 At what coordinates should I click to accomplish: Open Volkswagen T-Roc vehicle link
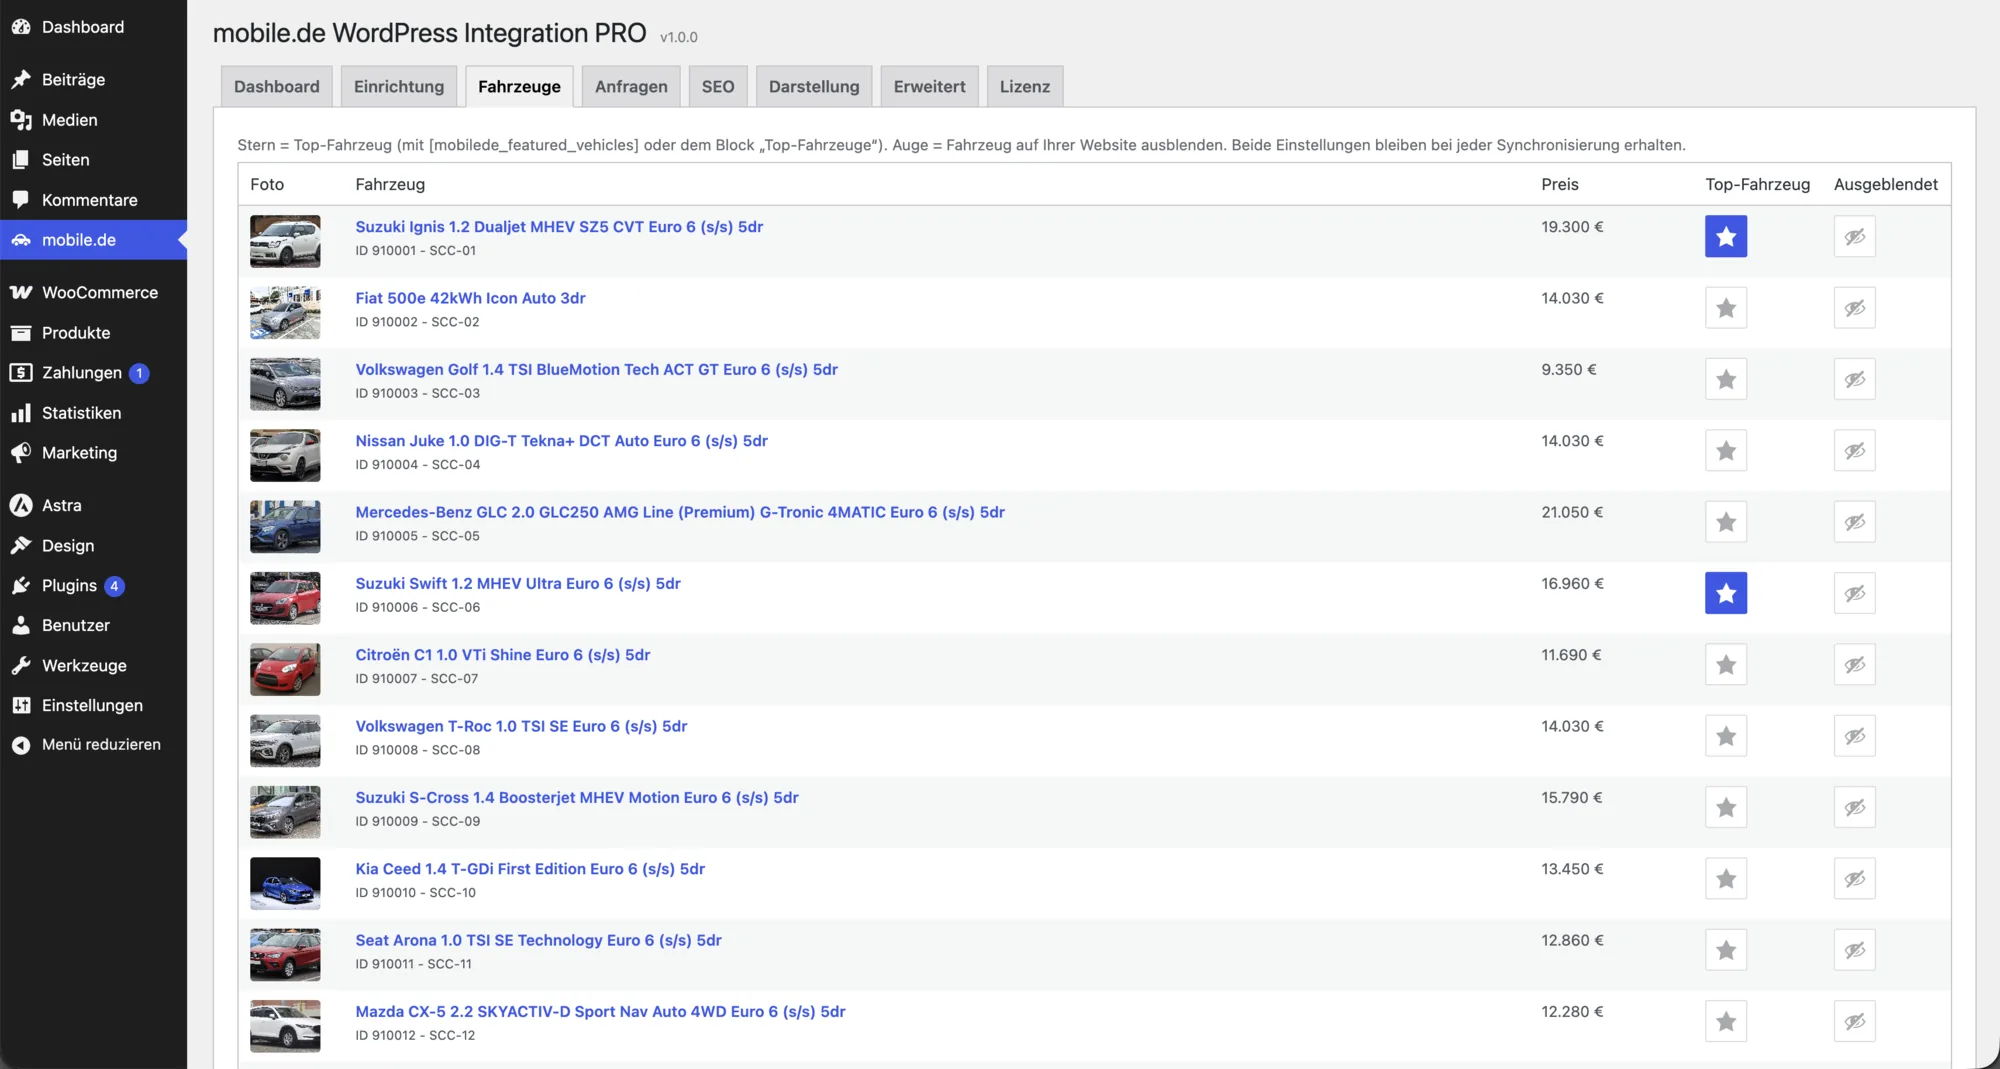[521, 726]
